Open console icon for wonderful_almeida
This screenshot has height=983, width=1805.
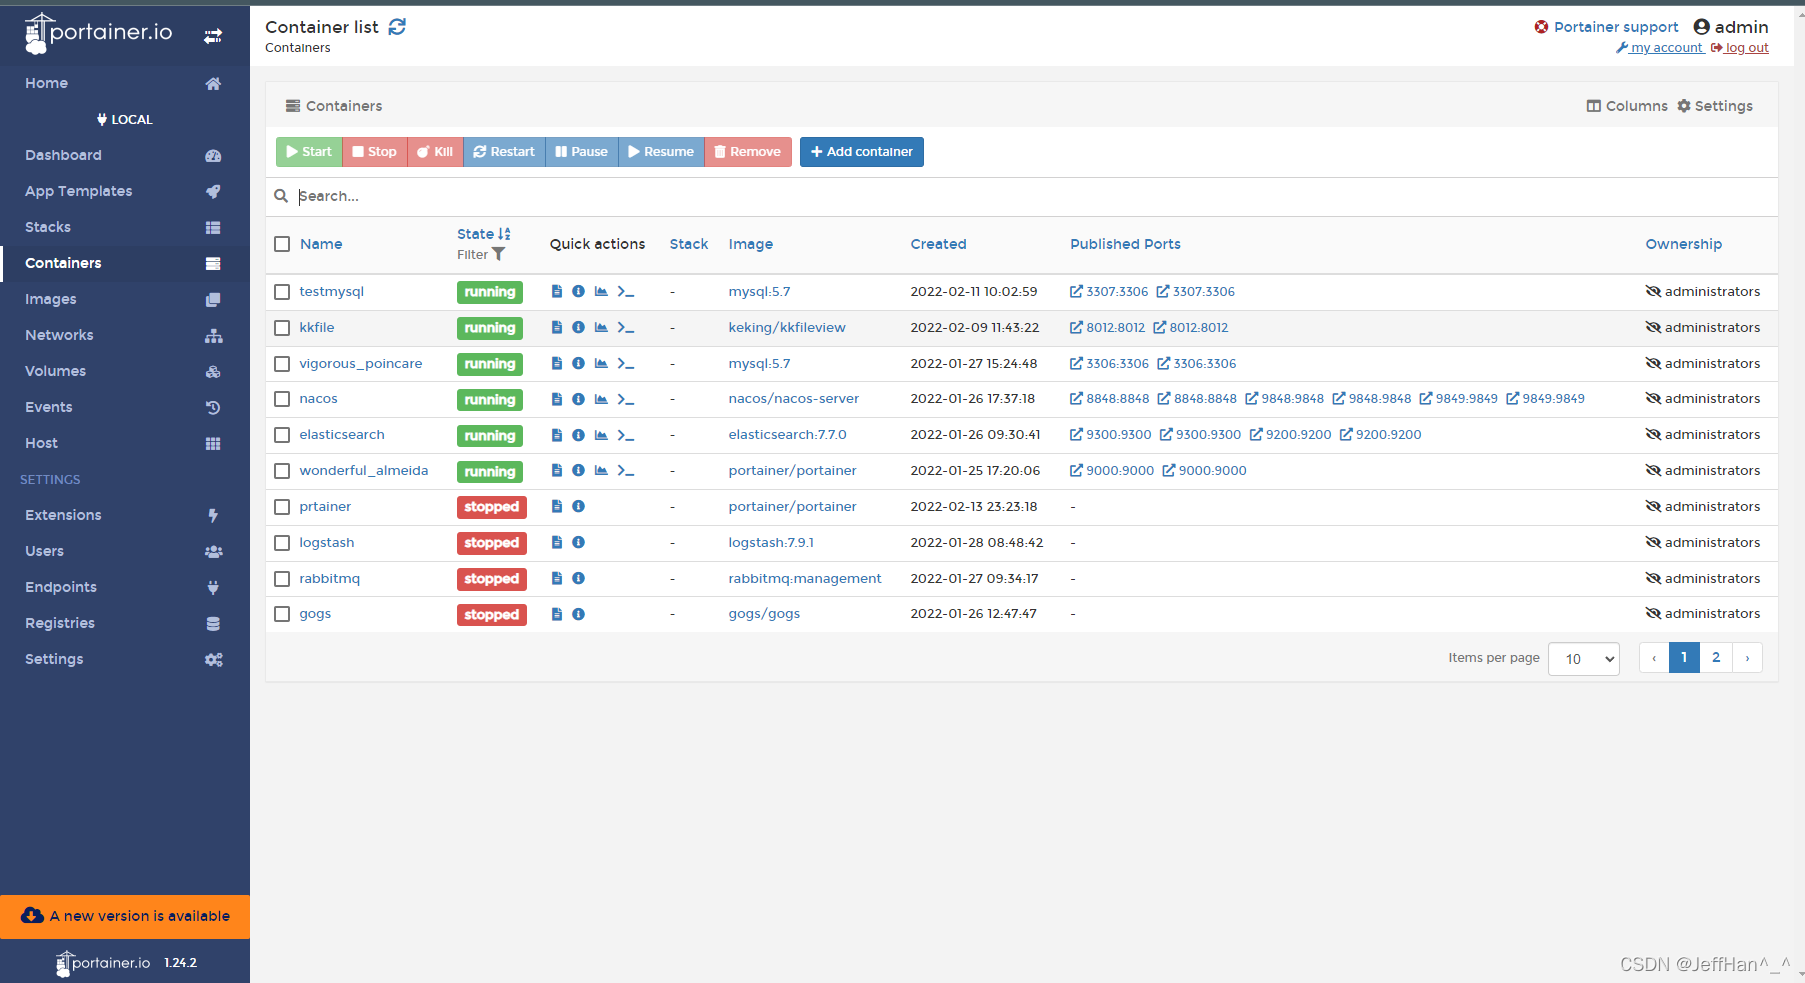tap(626, 471)
